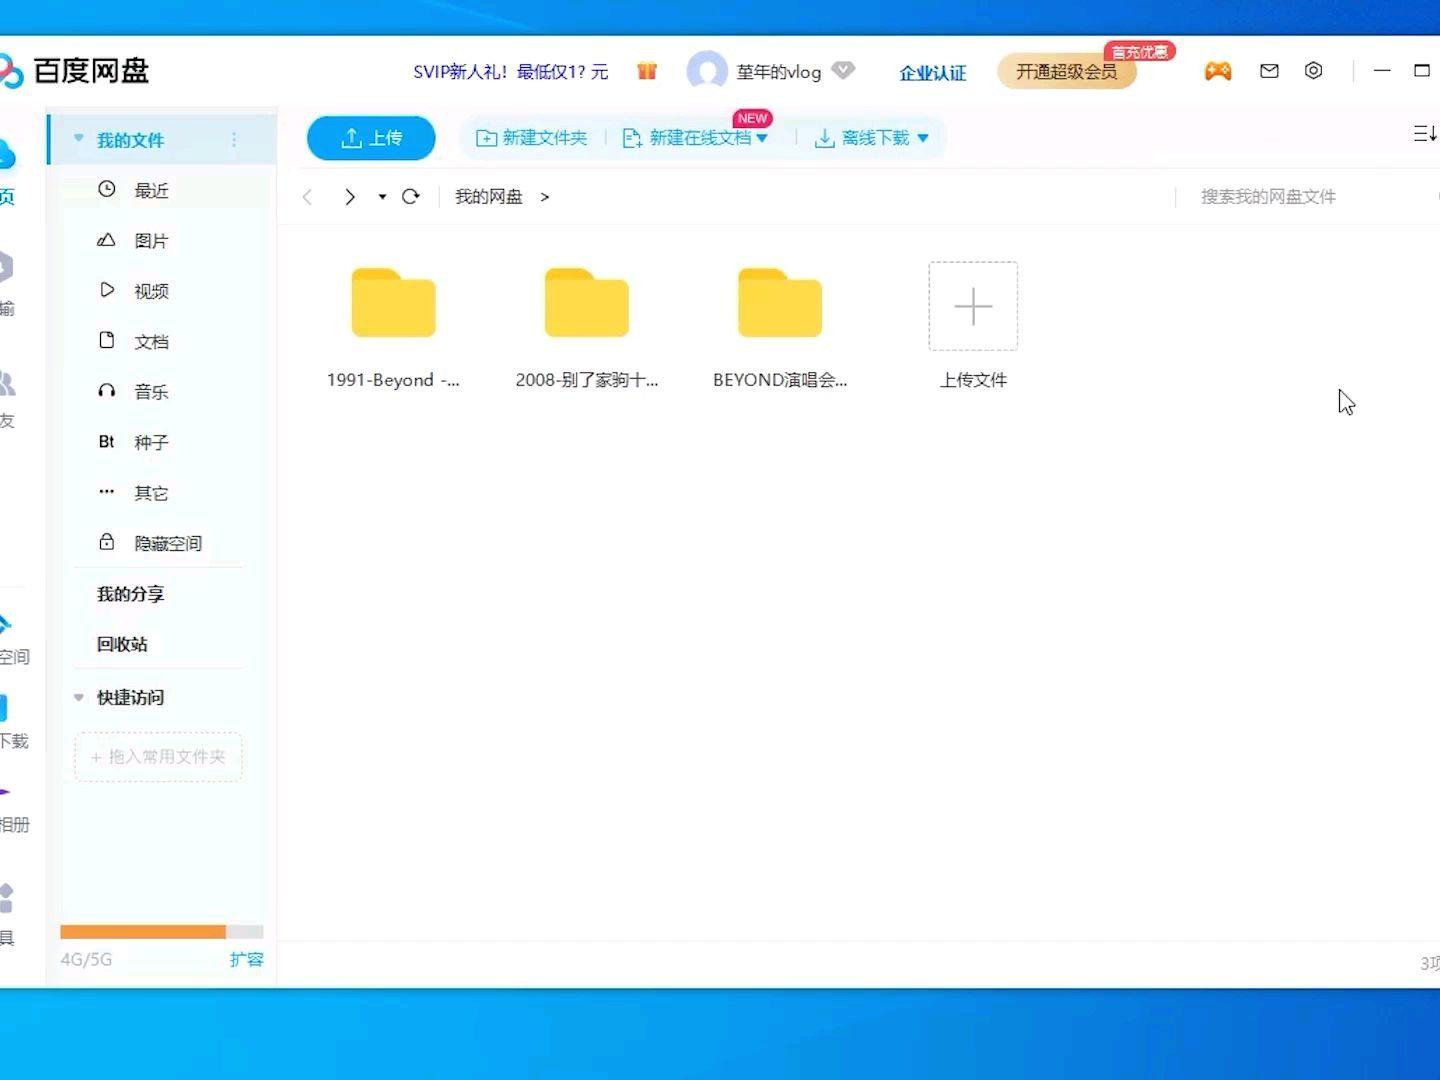Toggle the sort/view list icon

click(1425, 134)
